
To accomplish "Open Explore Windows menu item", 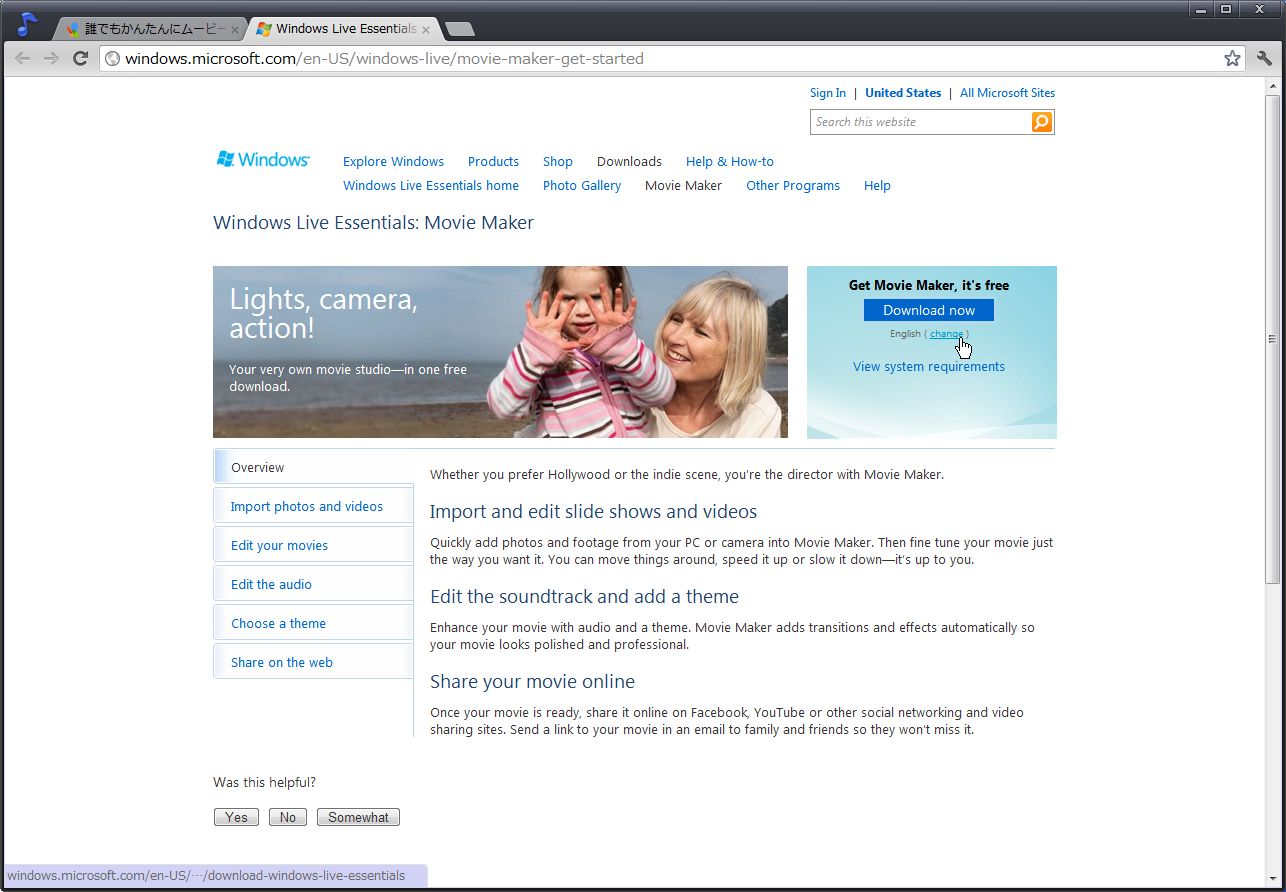I will point(393,161).
